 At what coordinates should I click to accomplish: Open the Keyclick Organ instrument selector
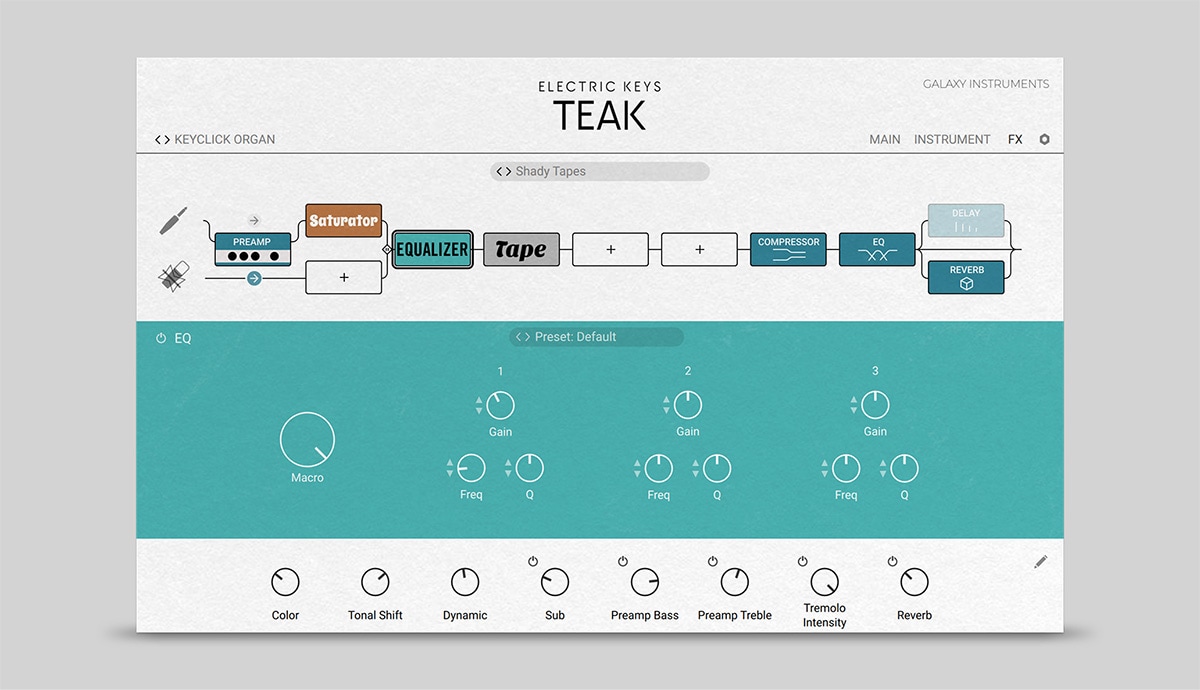[x=215, y=140]
